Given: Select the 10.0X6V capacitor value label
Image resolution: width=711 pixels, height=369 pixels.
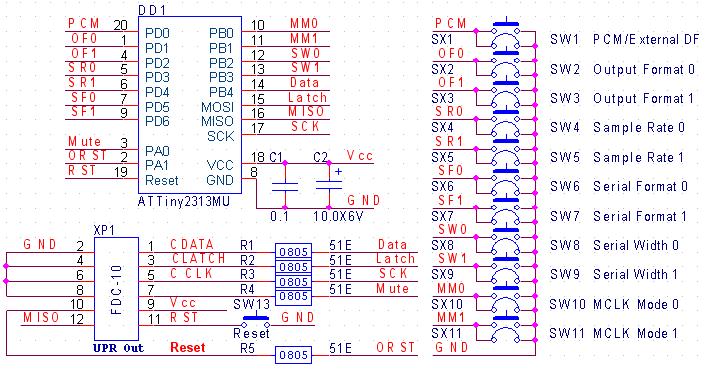Looking at the screenshot, I should point(338,216).
